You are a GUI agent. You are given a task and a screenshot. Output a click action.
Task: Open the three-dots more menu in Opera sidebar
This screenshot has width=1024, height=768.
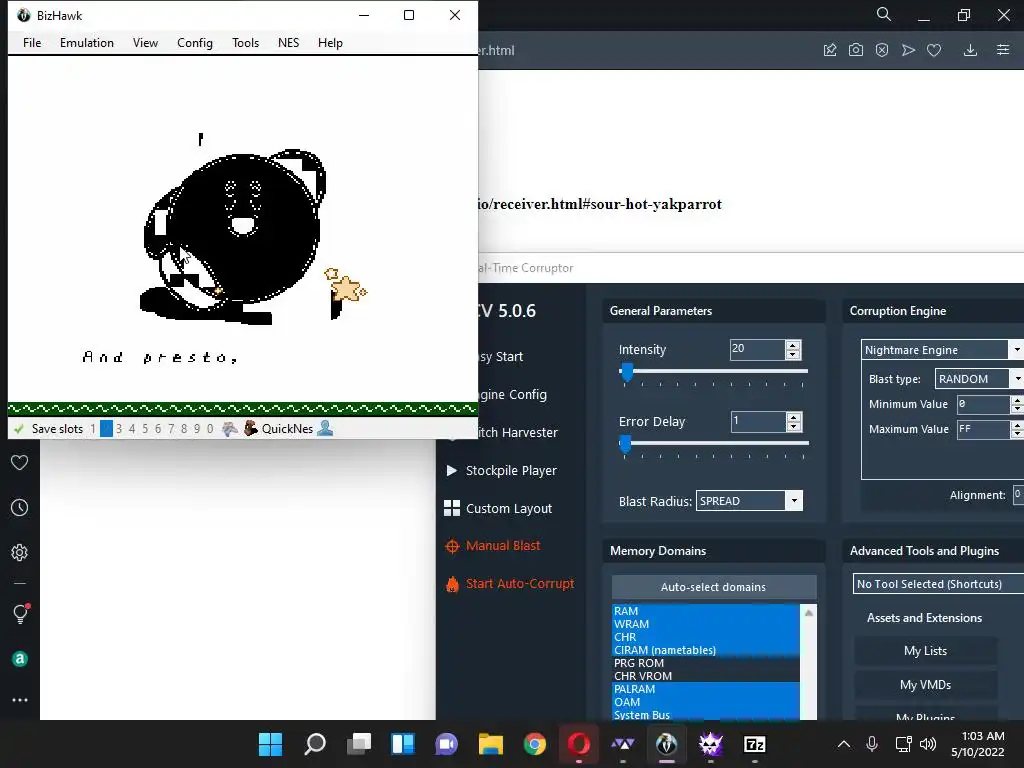pyautogui.click(x=20, y=700)
